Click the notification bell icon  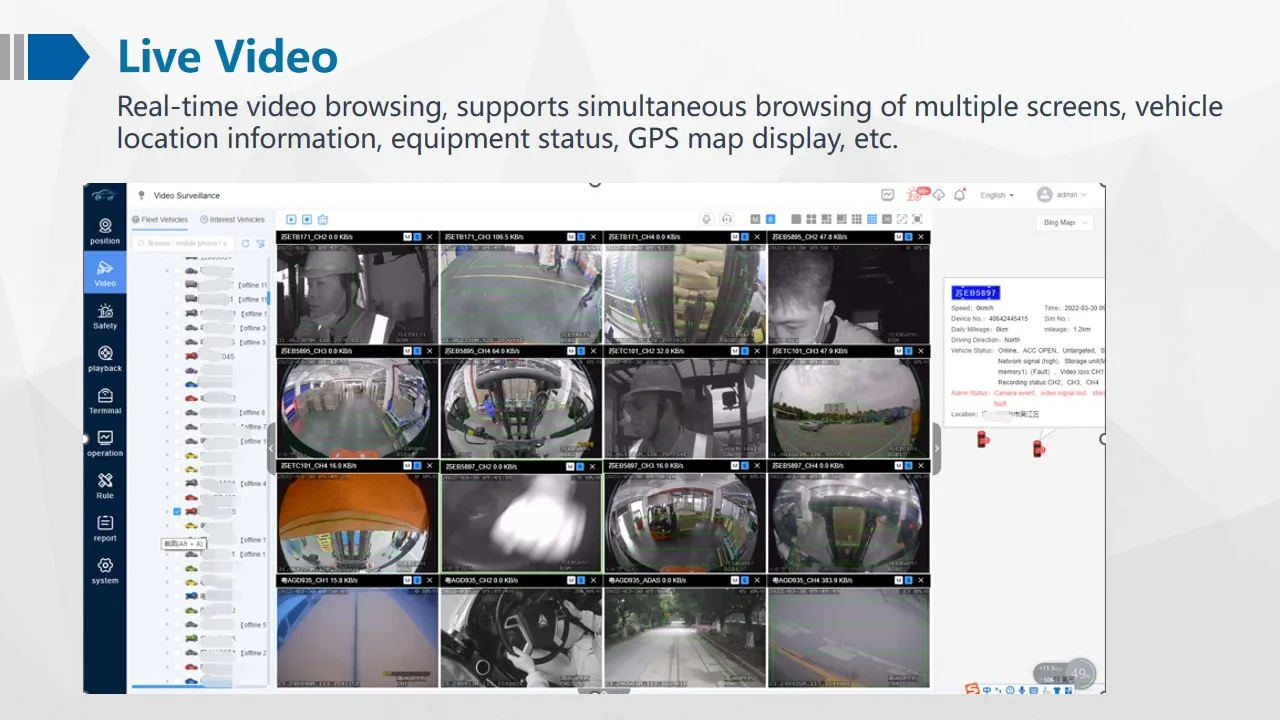click(x=960, y=195)
